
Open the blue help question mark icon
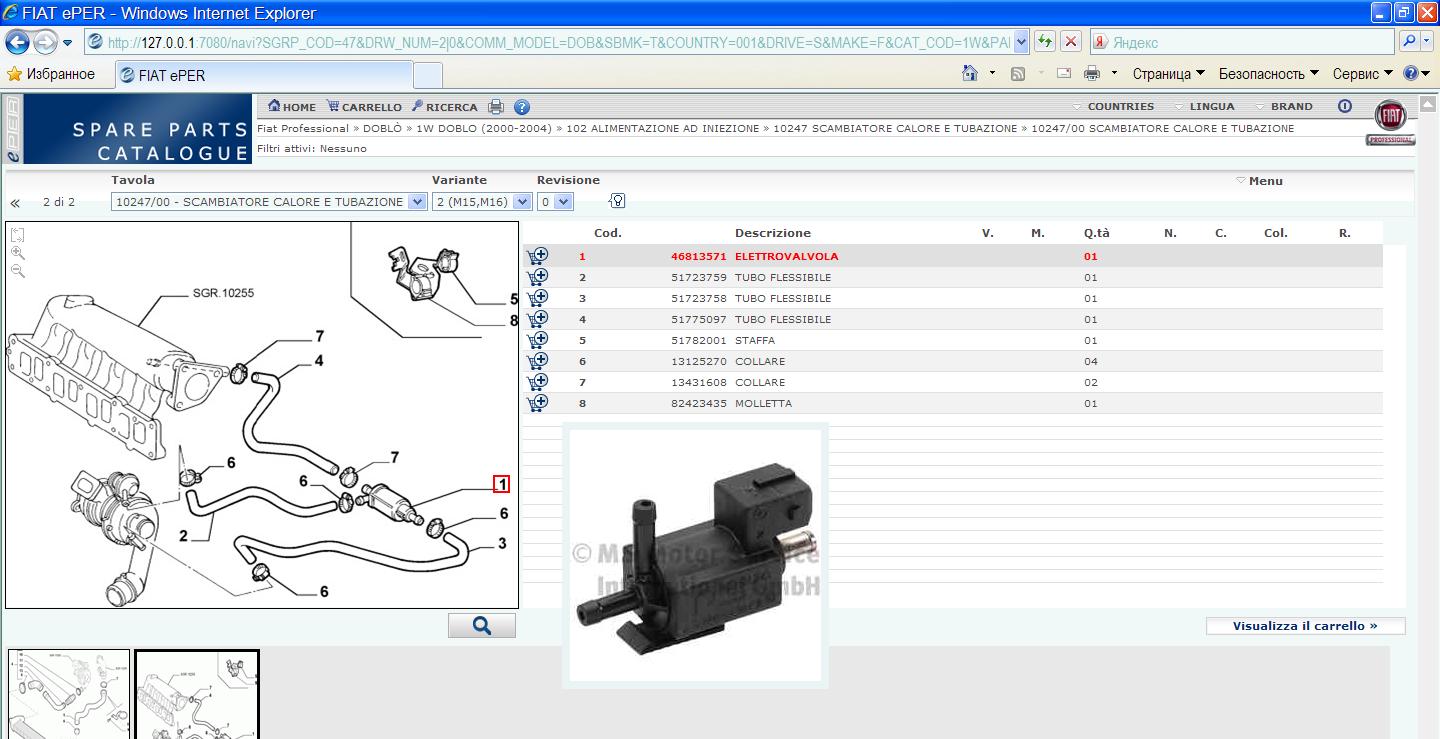[521, 107]
